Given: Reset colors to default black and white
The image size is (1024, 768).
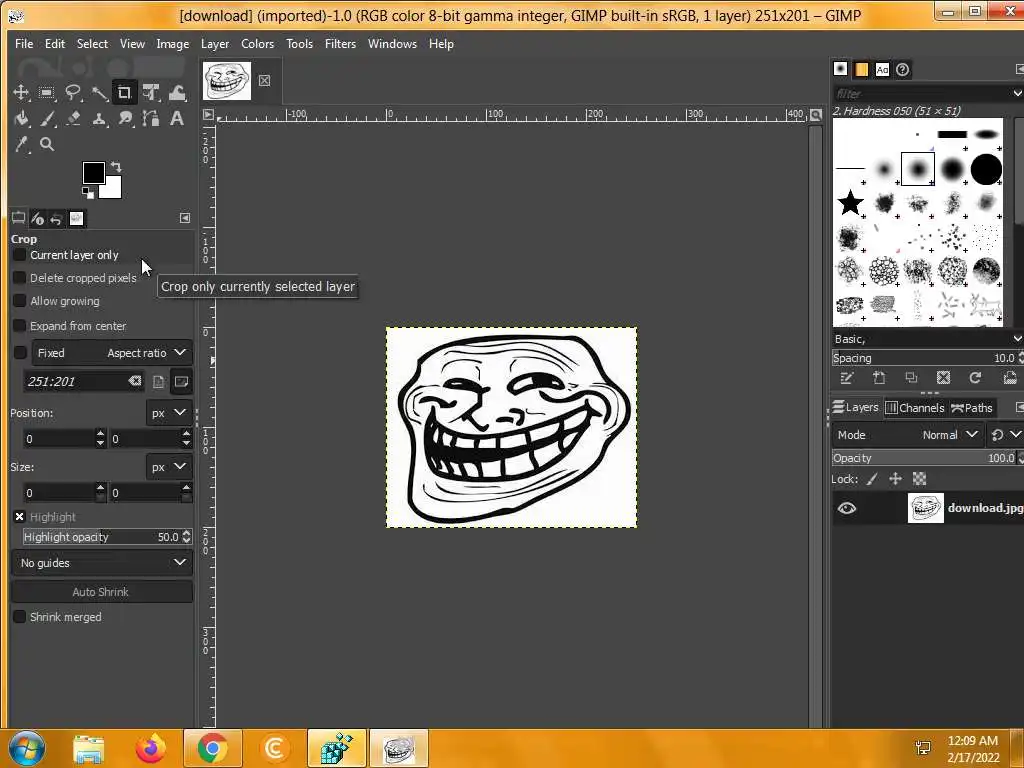Looking at the screenshot, I should pos(87,192).
